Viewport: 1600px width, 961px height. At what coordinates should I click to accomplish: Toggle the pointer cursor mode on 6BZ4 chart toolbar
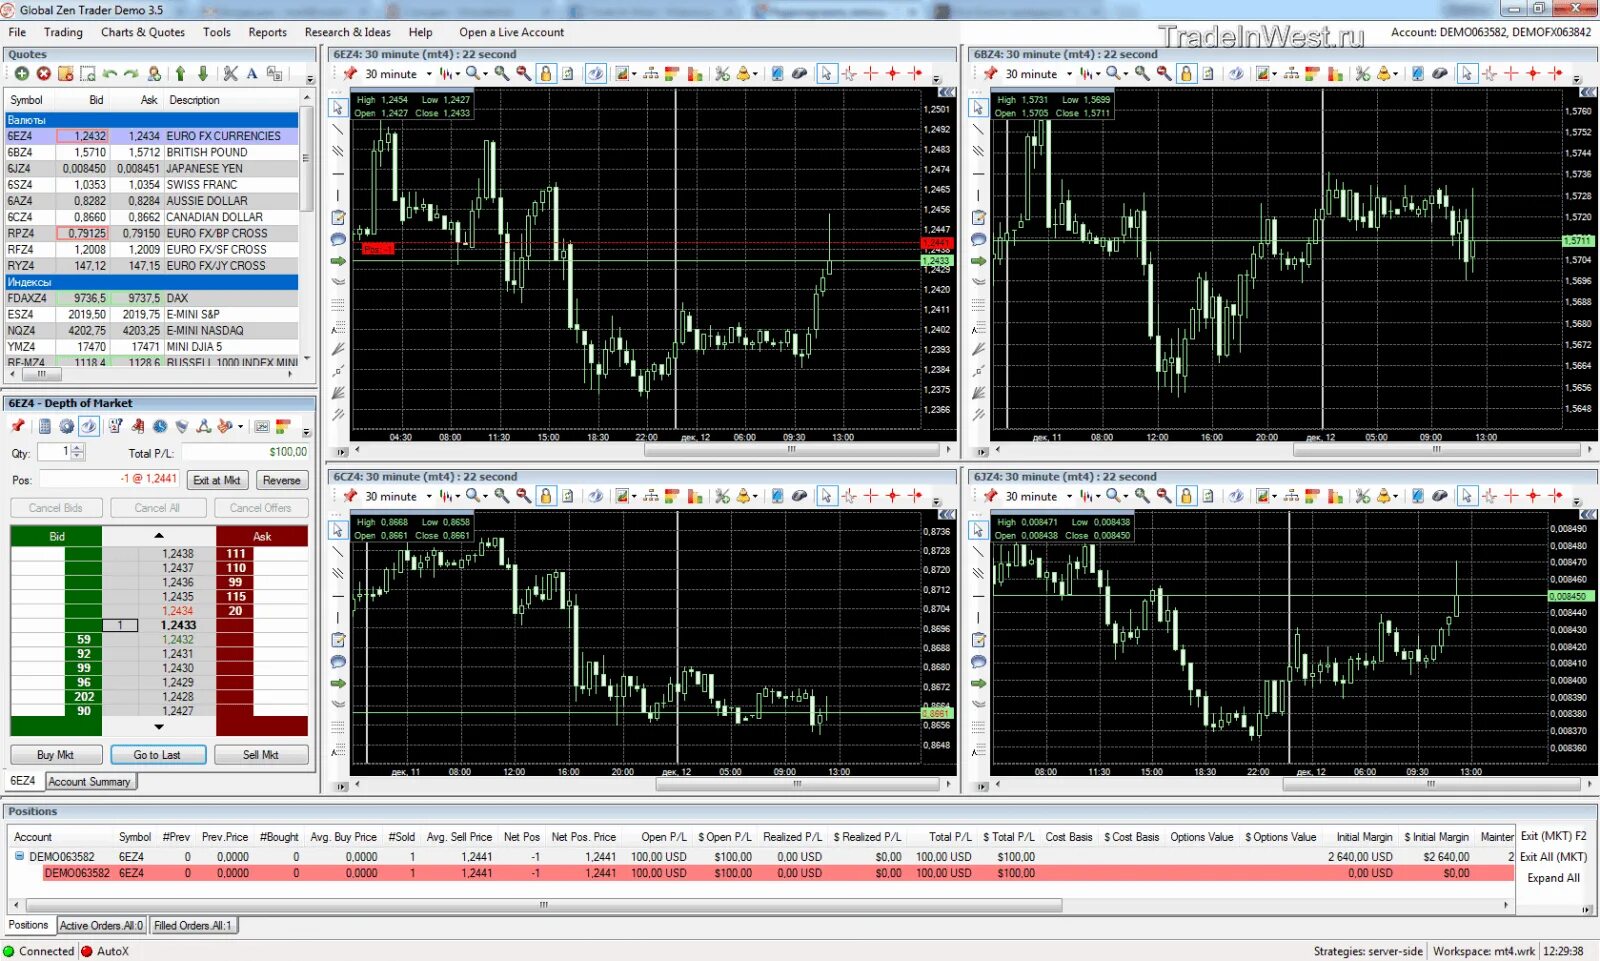click(1467, 74)
